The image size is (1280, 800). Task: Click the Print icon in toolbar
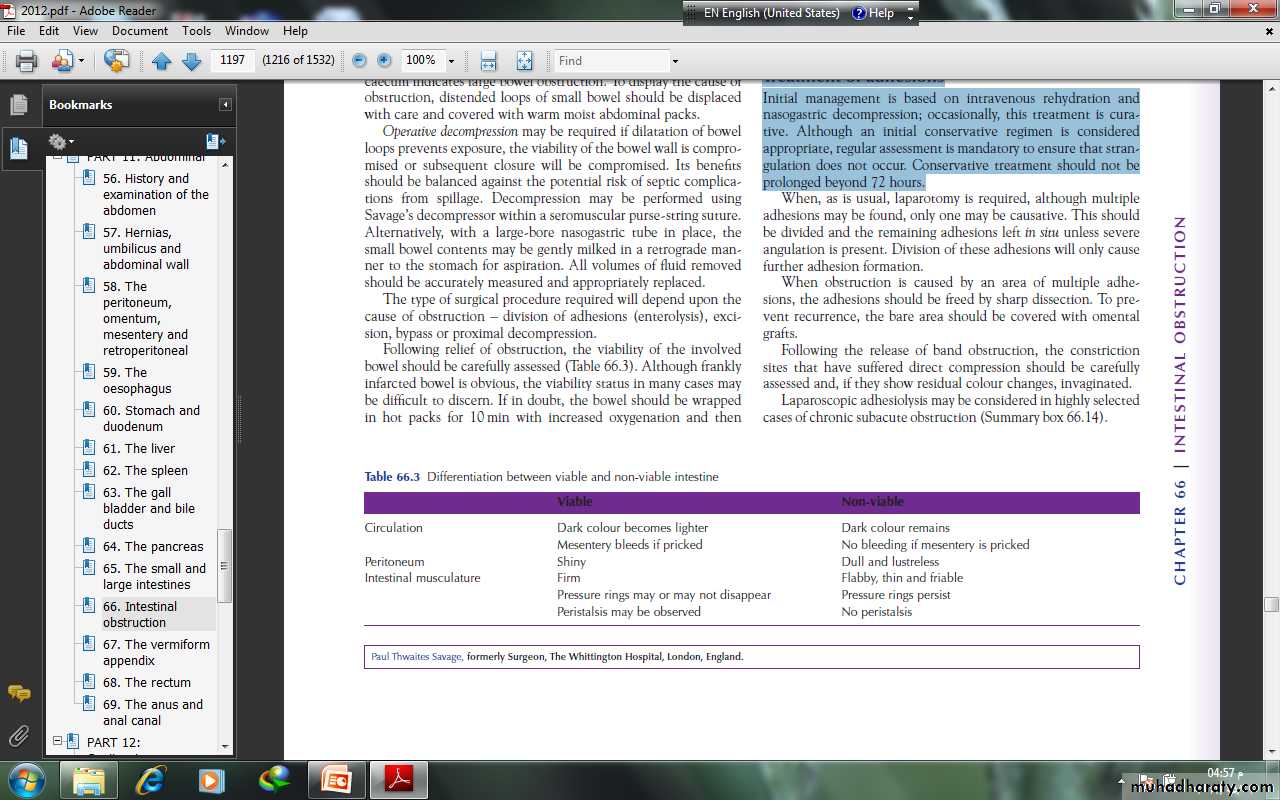(26, 61)
